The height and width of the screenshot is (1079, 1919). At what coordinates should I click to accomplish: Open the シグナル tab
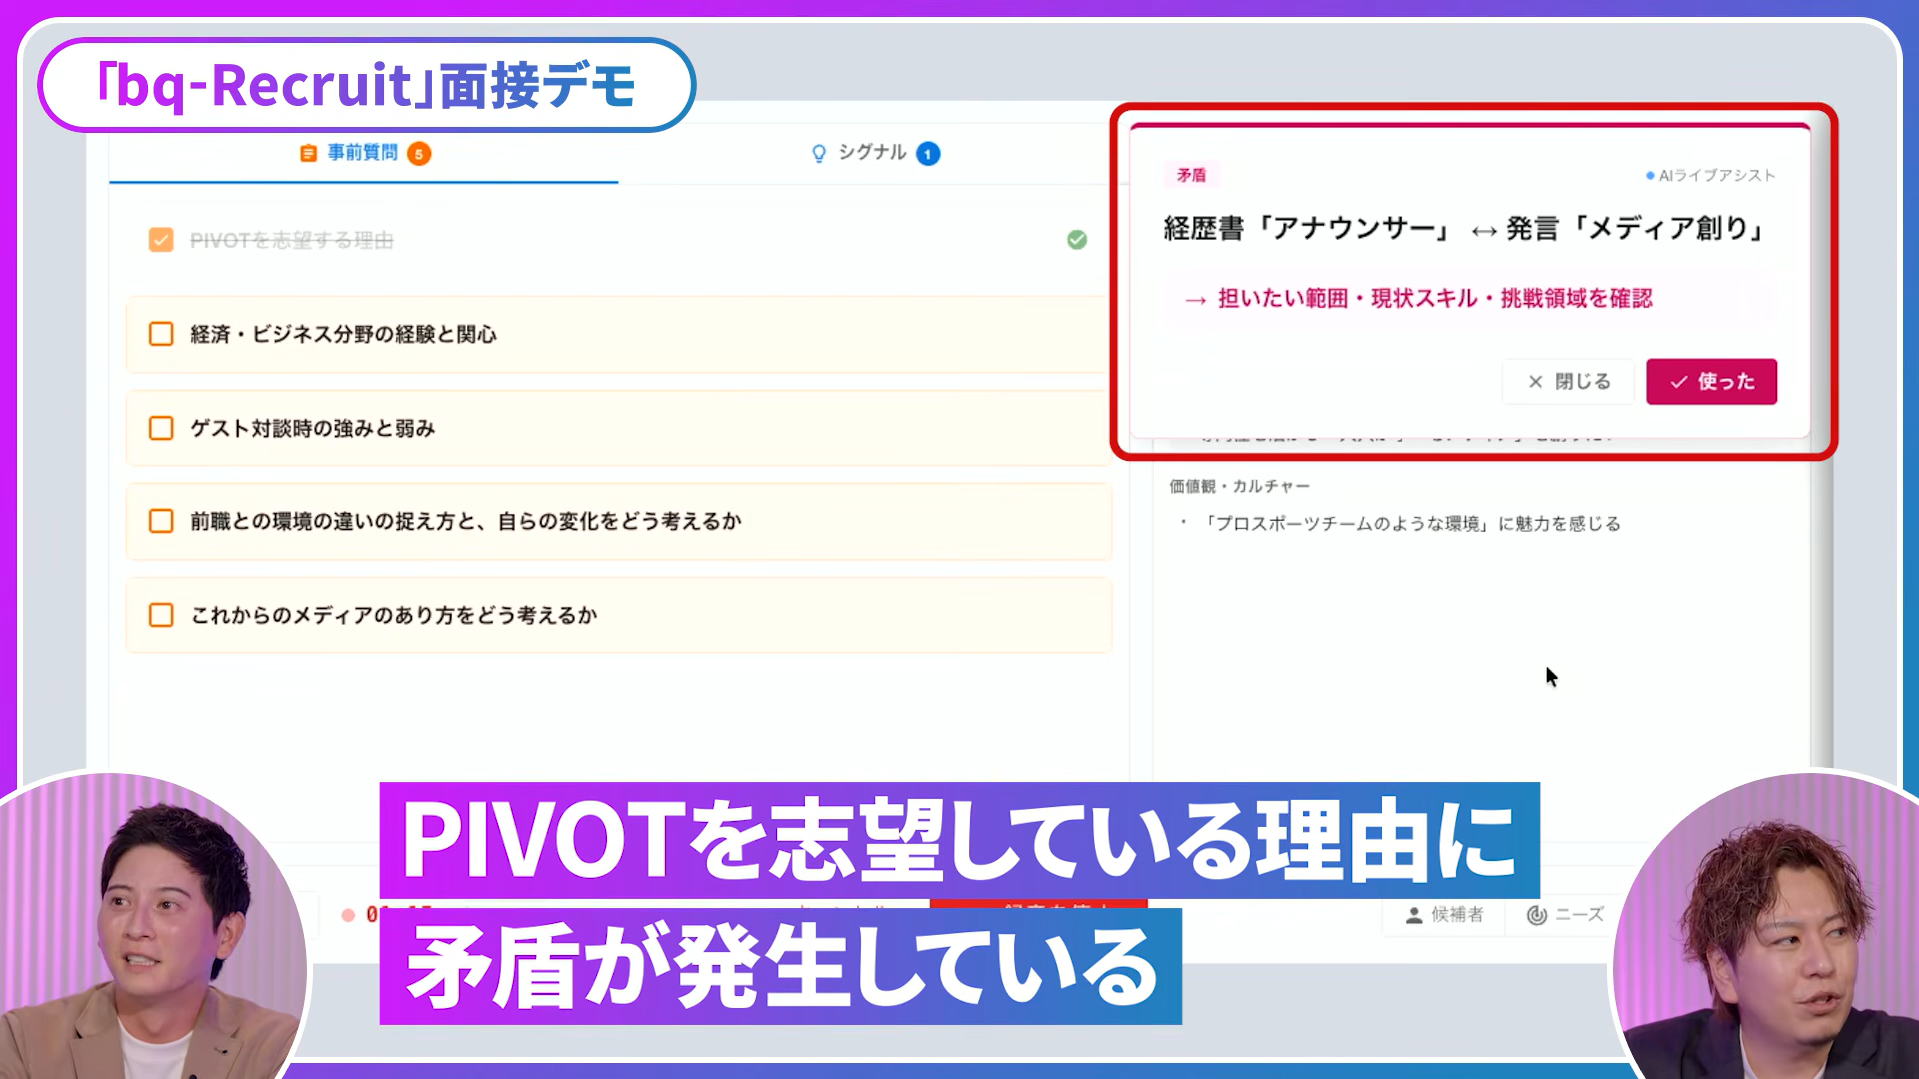tap(874, 153)
